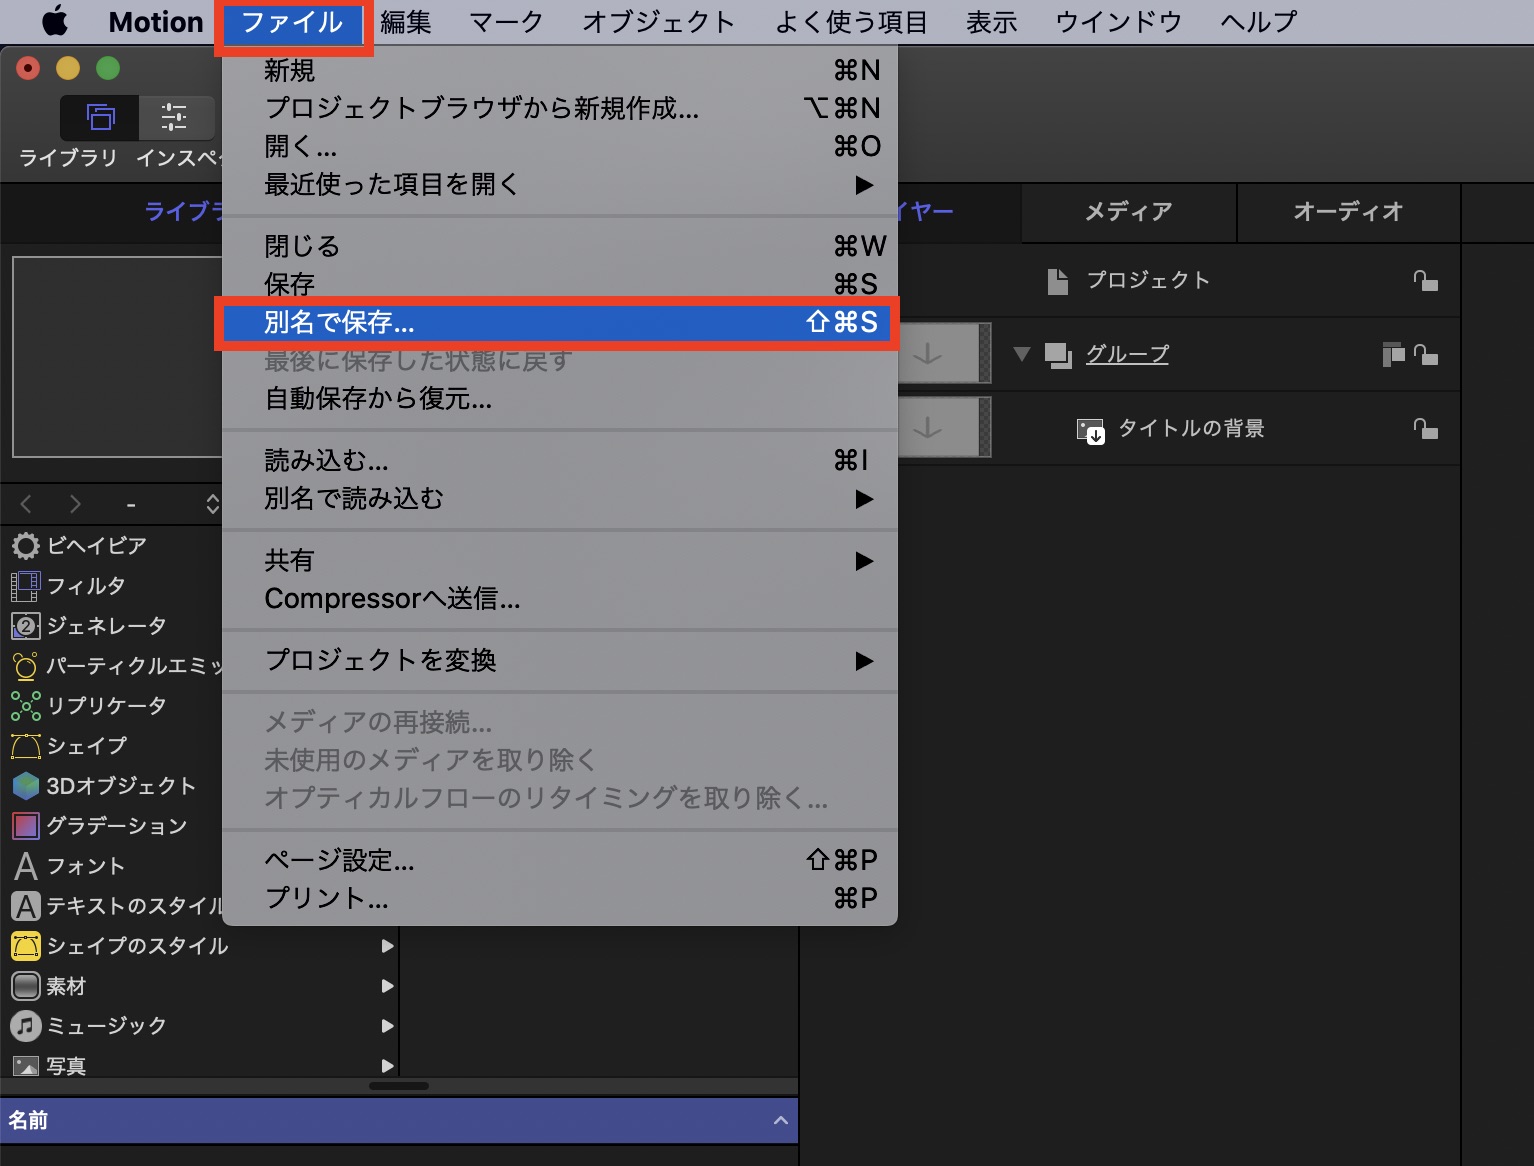Go back in Library navigation
1534x1166 pixels.
(x=26, y=504)
